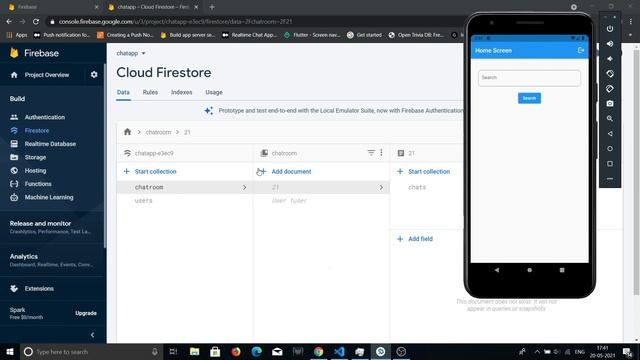Reload the browser page

click(36, 22)
